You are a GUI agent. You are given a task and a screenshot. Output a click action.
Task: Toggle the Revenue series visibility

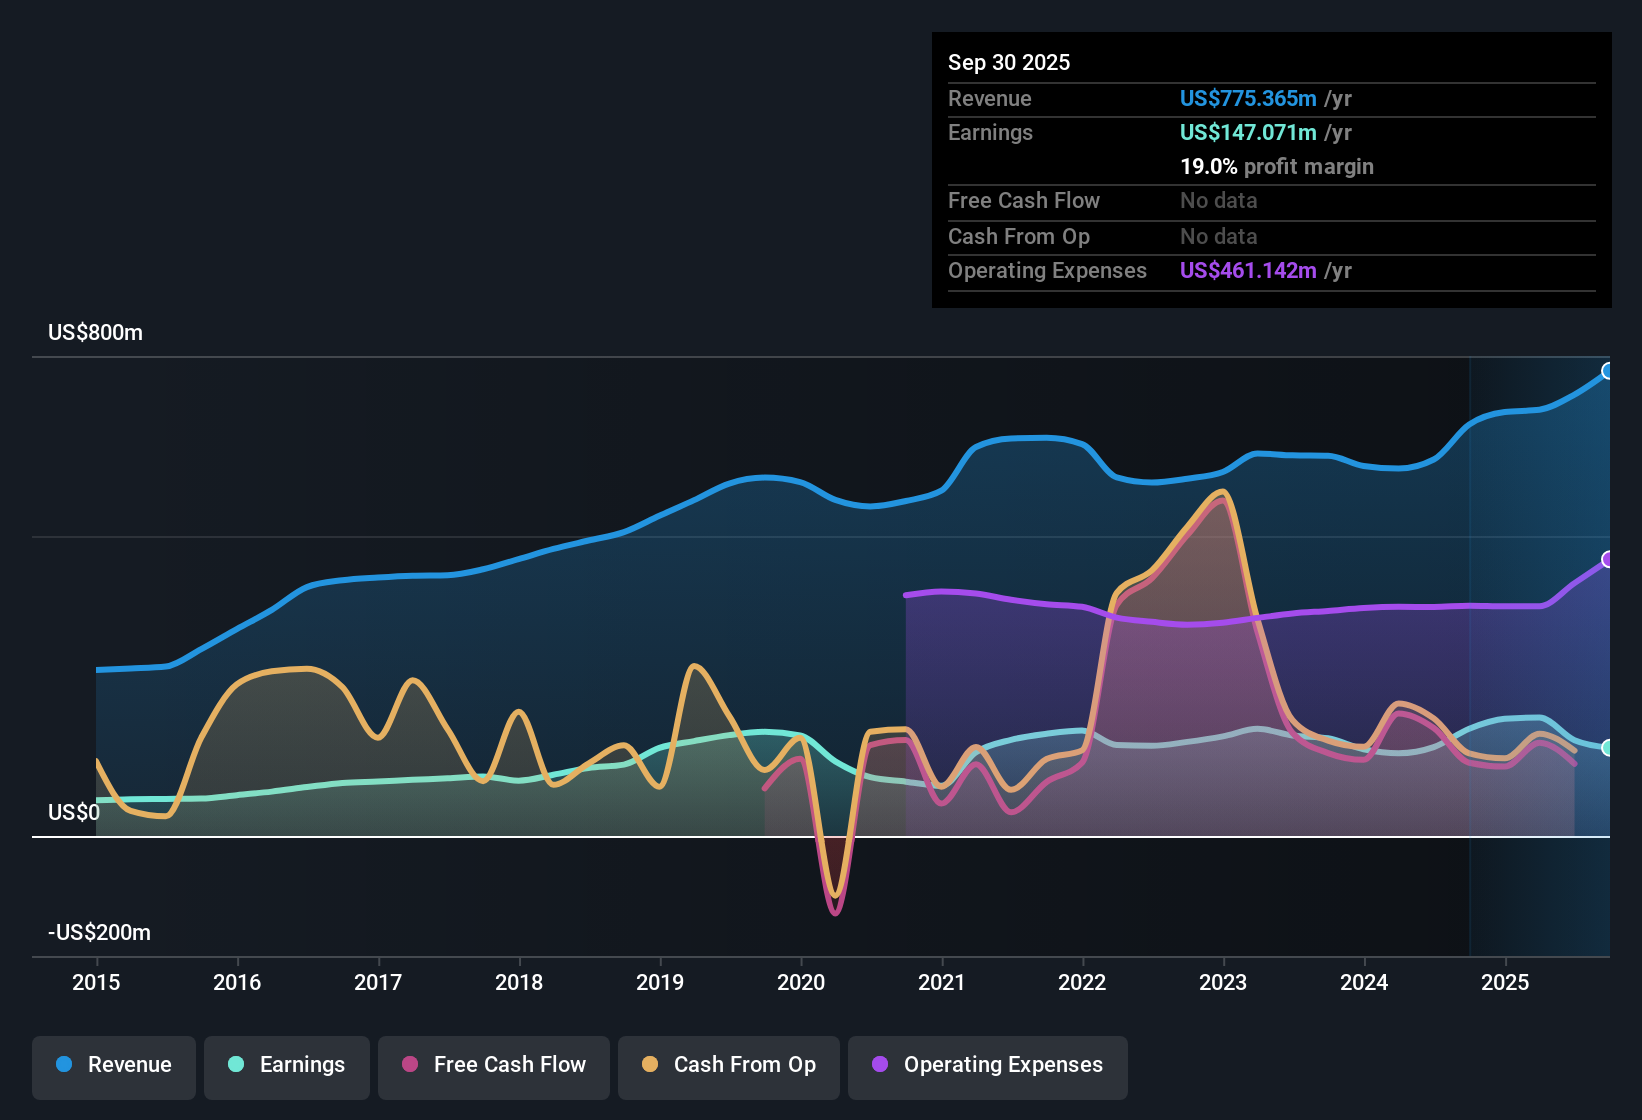point(113,1065)
